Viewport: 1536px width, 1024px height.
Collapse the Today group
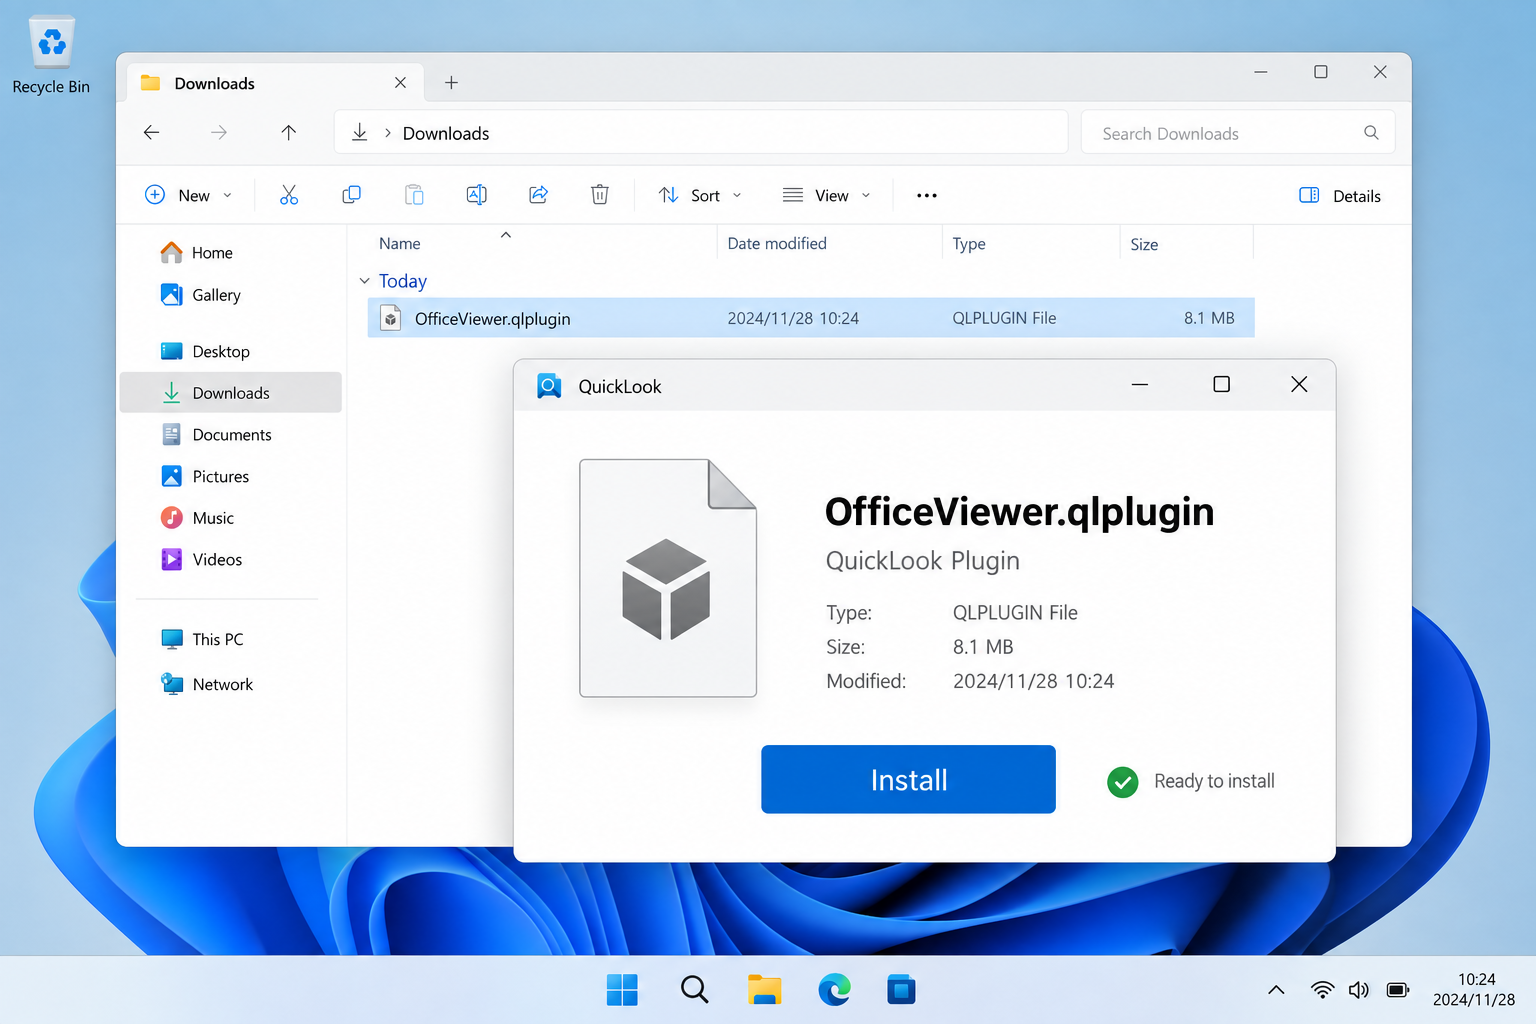[x=365, y=281]
